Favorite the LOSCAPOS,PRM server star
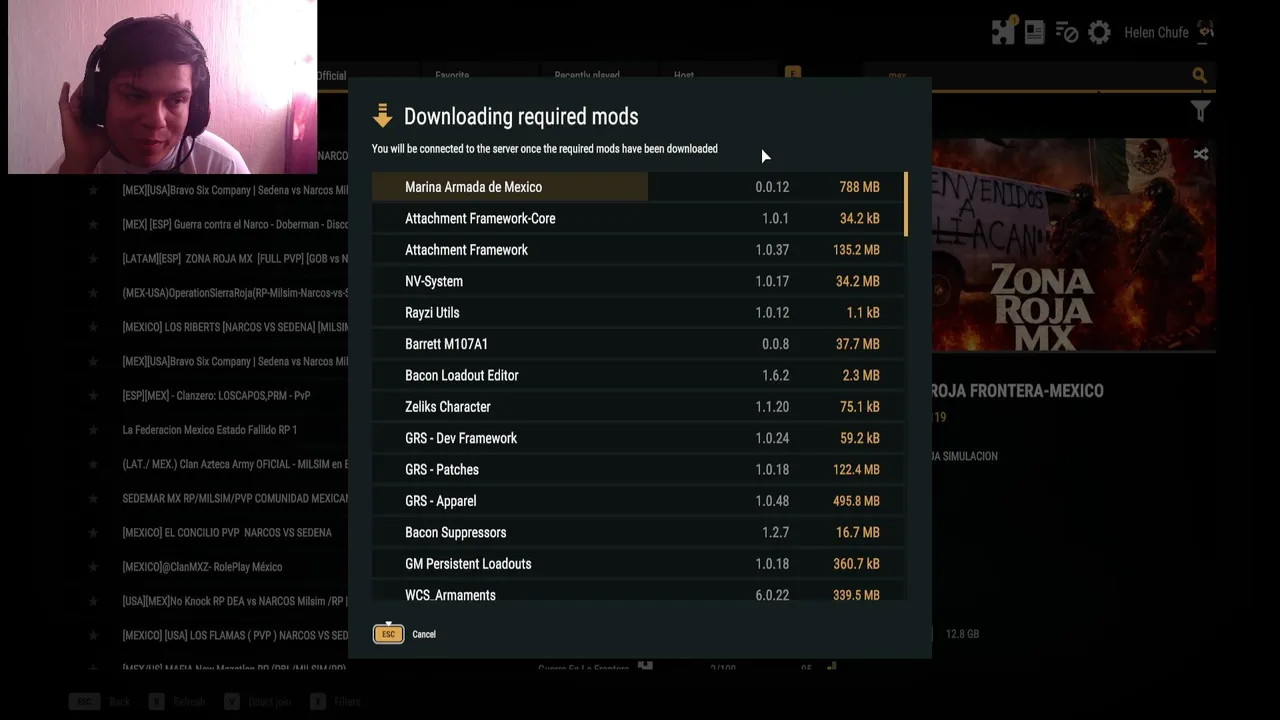The image size is (1280, 720). [x=93, y=395]
